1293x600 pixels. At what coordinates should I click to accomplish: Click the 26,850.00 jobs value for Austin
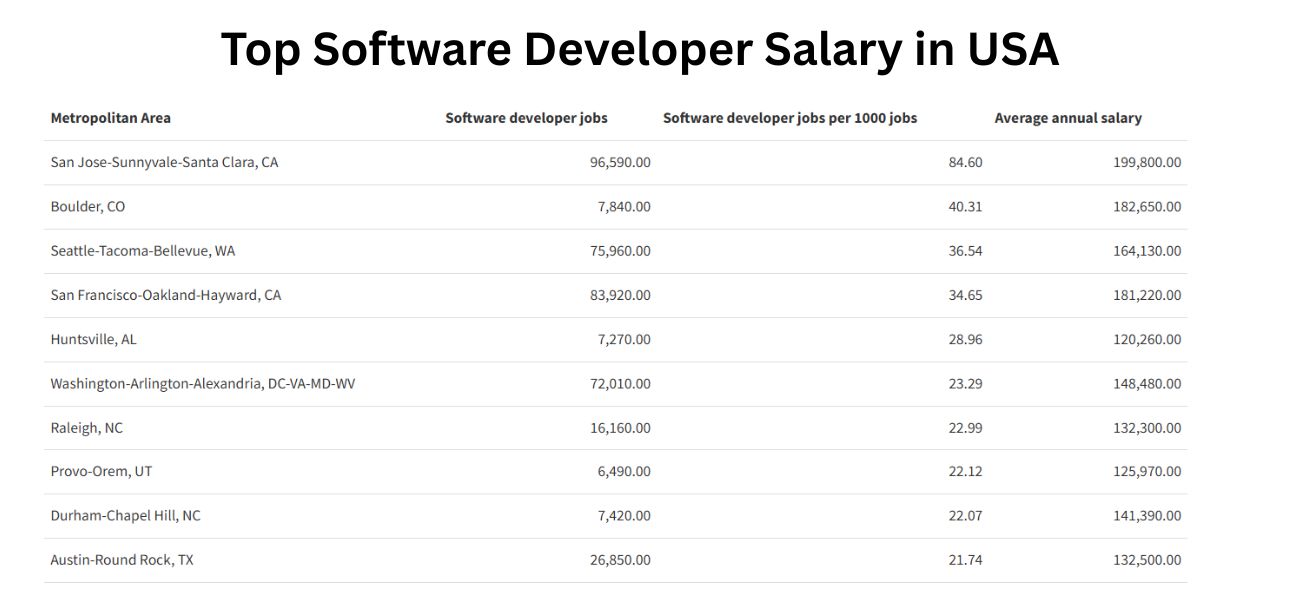[x=620, y=560]
